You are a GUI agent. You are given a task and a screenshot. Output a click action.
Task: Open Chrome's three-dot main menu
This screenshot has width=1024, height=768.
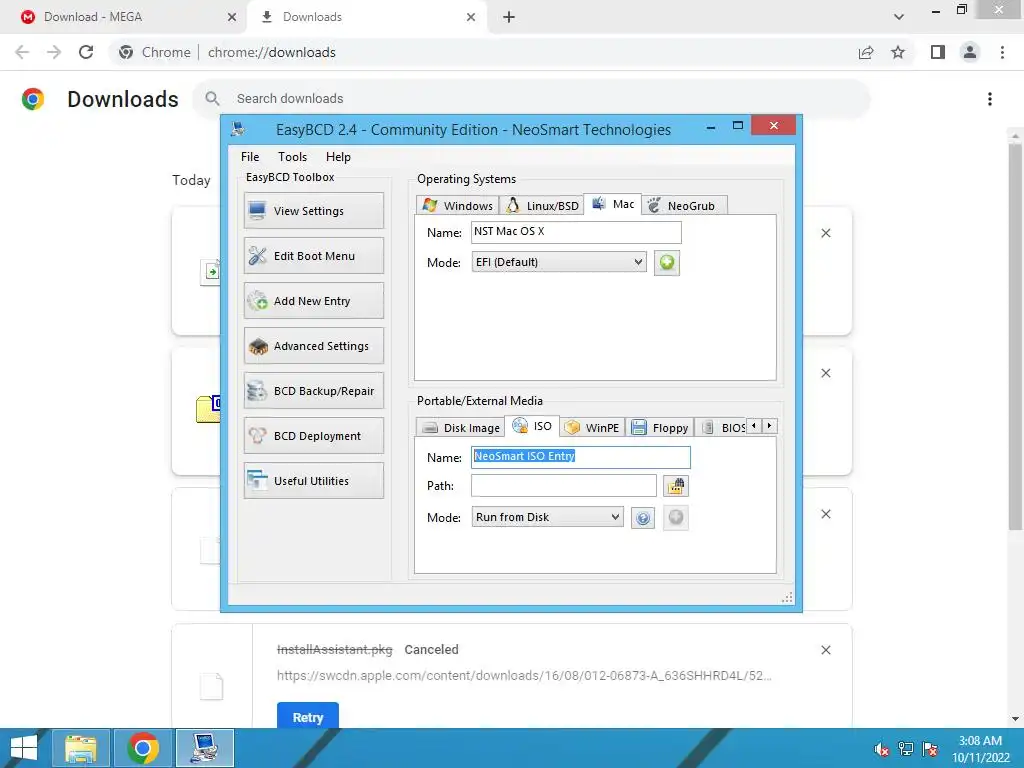coord(1002,52)
